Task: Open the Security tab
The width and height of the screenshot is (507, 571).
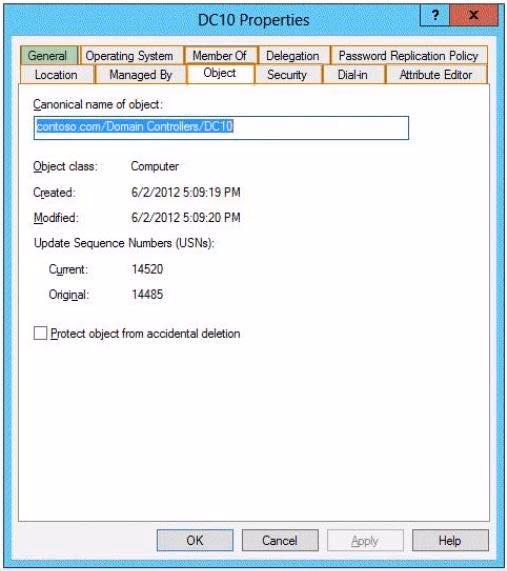Action: click(288, 75)
